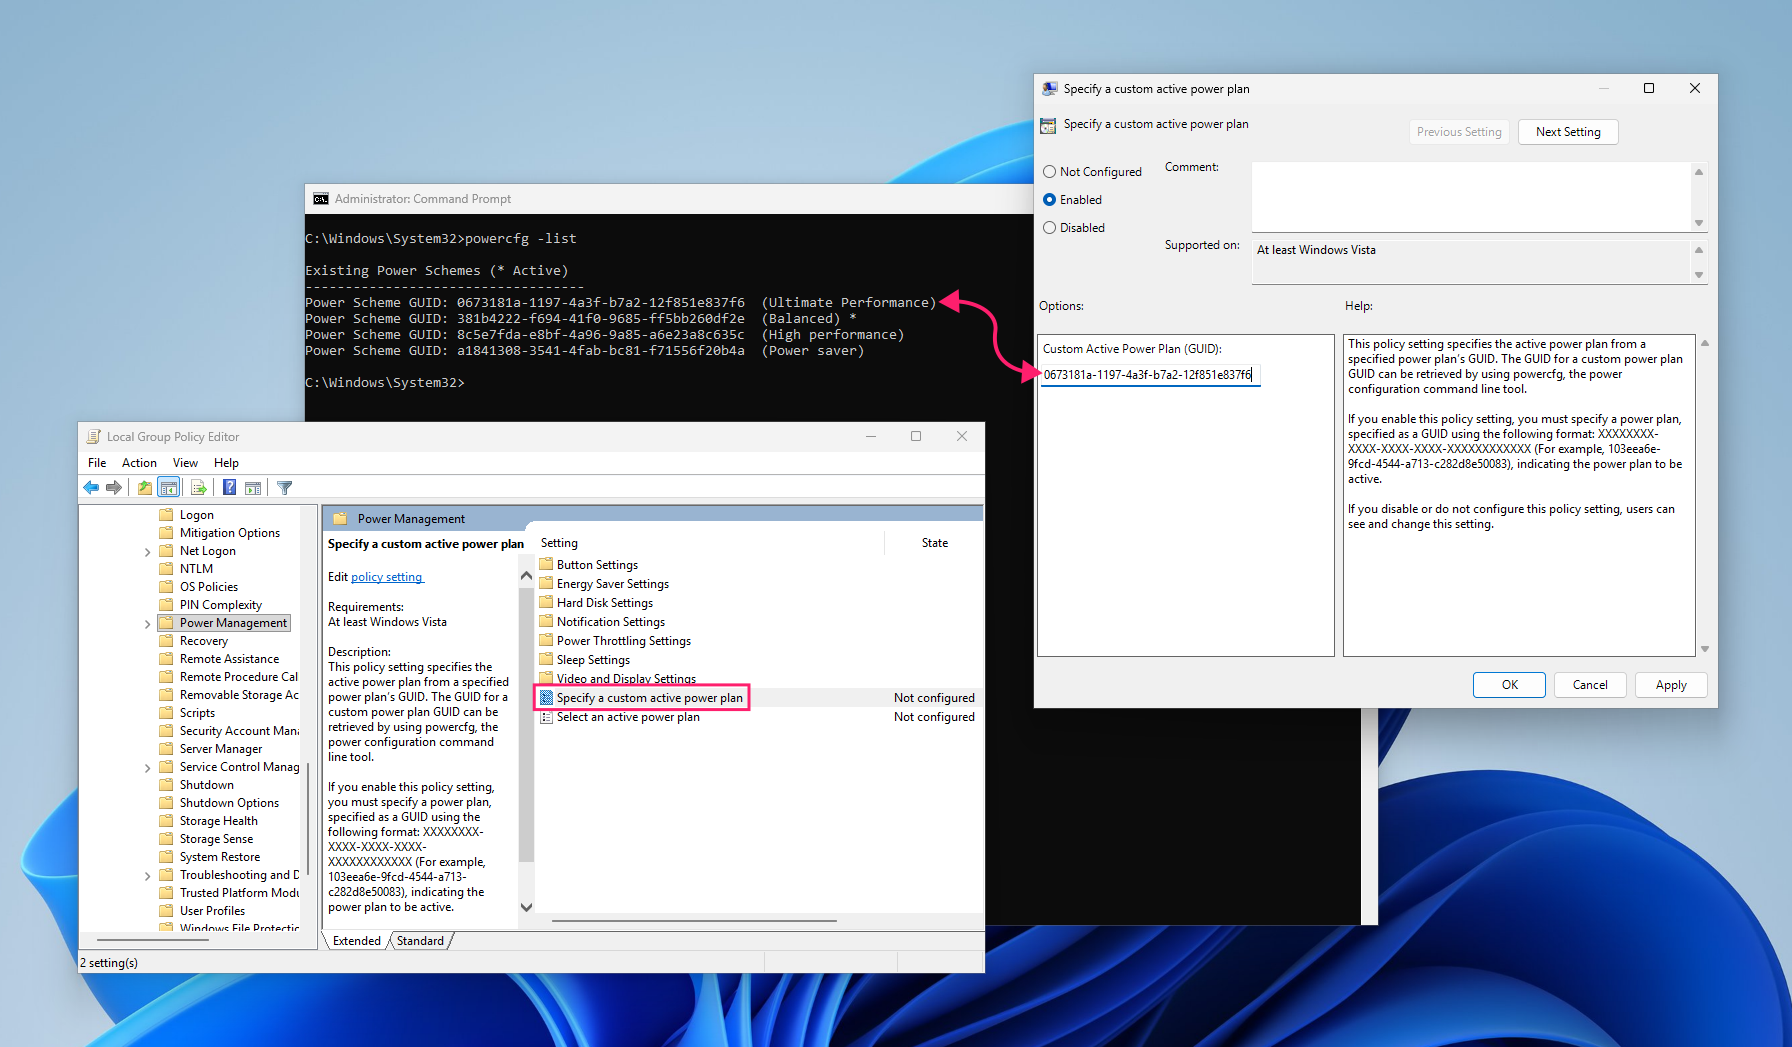Screen dimensions: 1792x1047
Task: Click the Forward arrow in Group Policy Editor toolbar
Action: pos(114,488)
